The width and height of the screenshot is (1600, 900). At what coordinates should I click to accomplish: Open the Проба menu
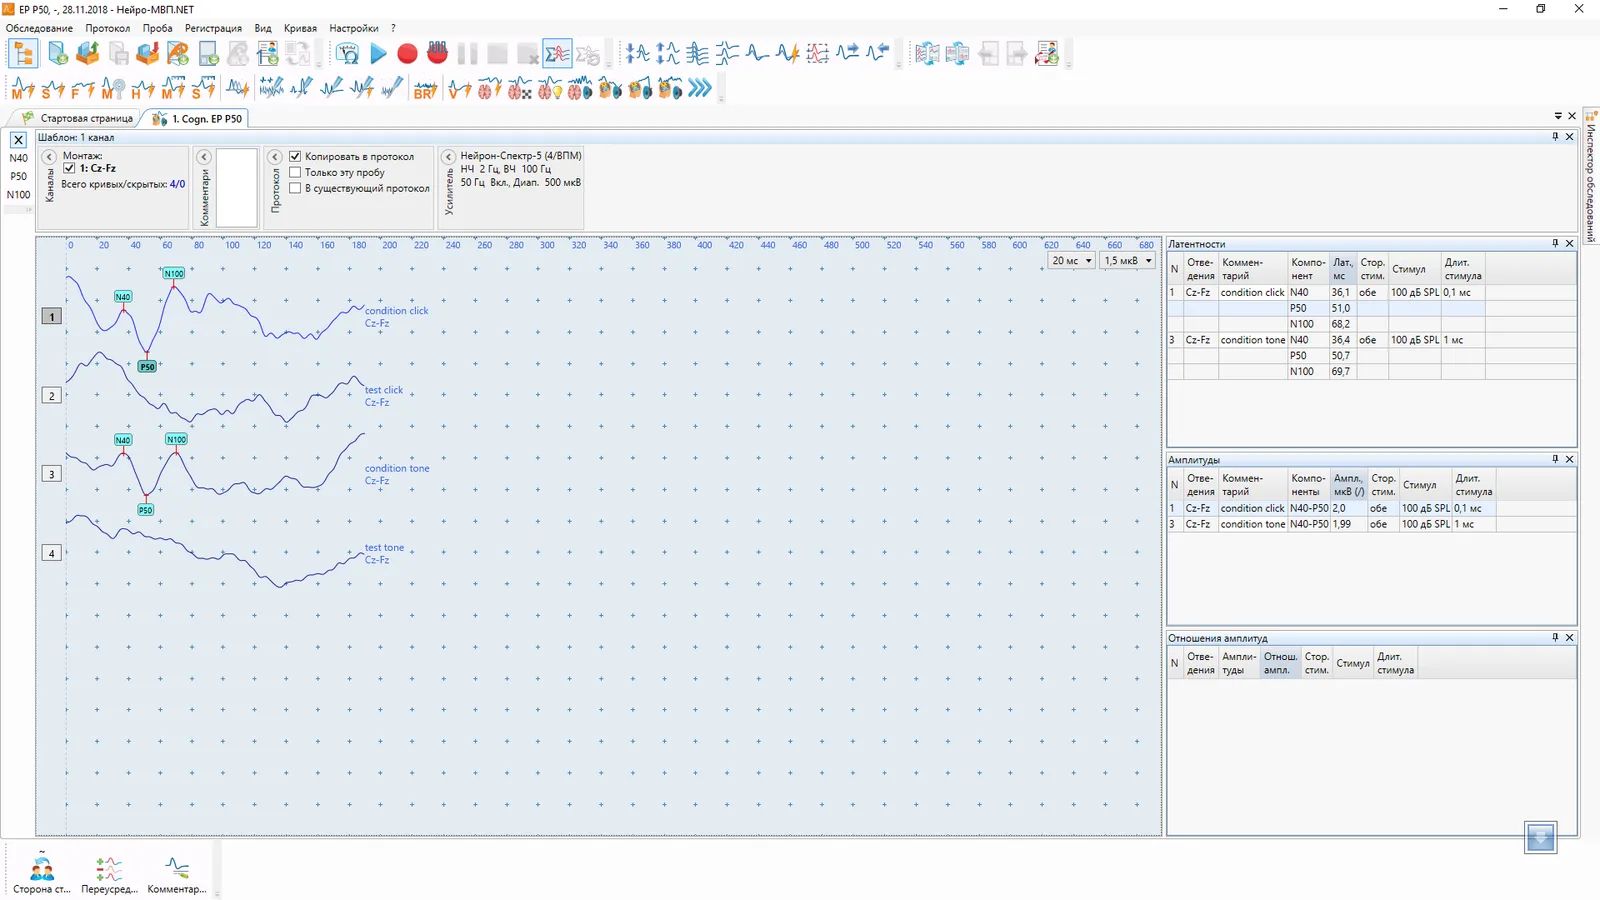click(157, 28)
